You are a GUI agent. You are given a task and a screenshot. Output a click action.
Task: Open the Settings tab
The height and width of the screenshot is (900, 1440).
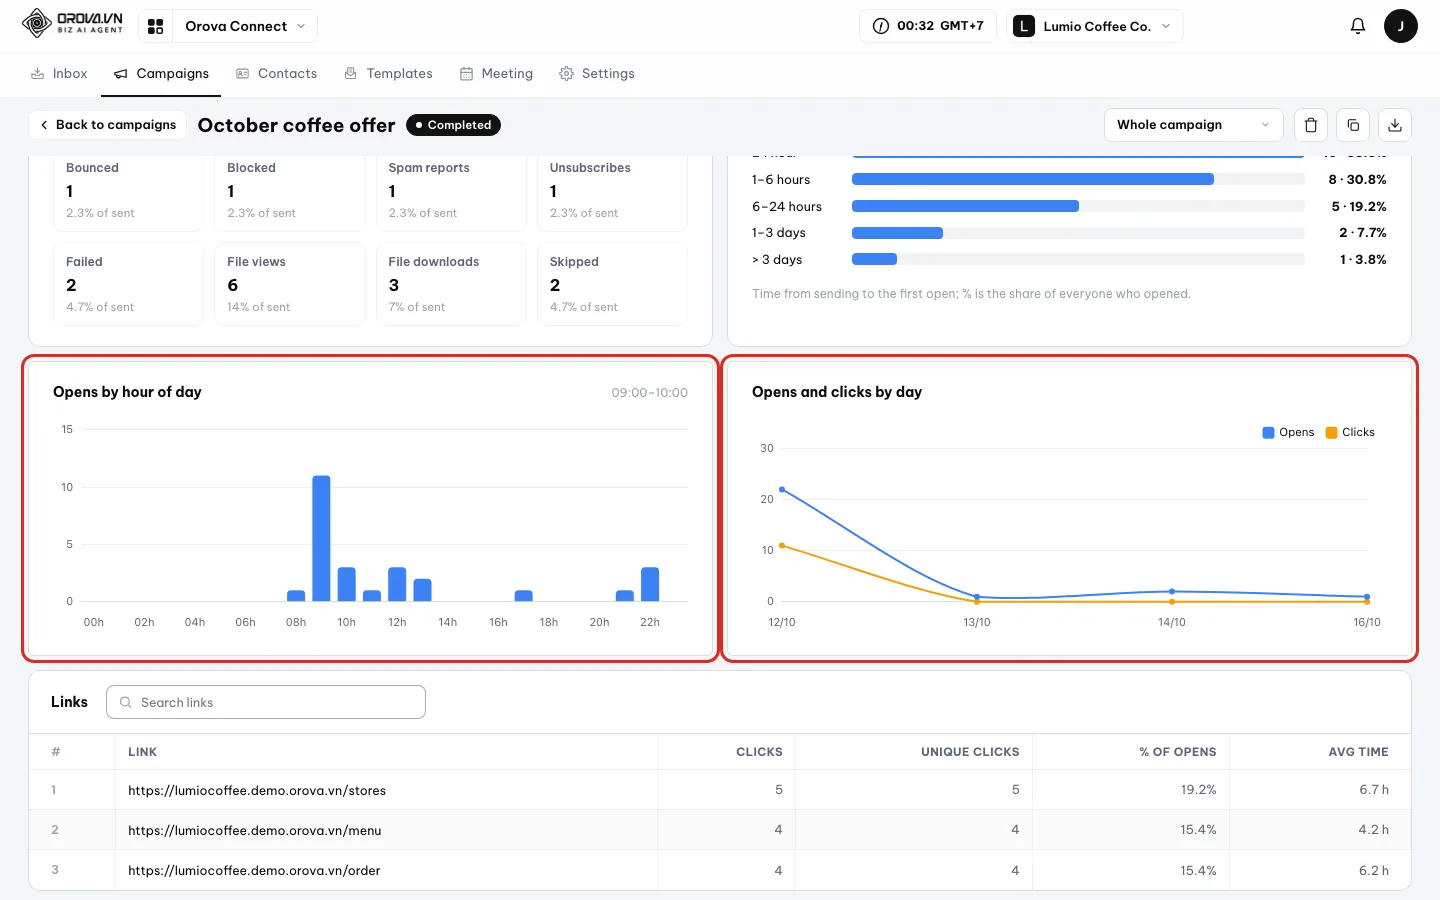pyautogui.click(x=597, y=74)
